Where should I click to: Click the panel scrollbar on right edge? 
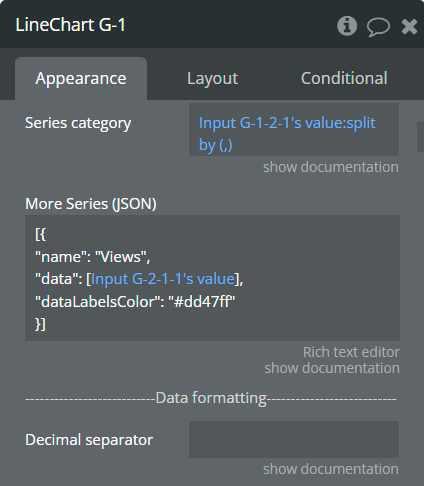coord(420,137)
